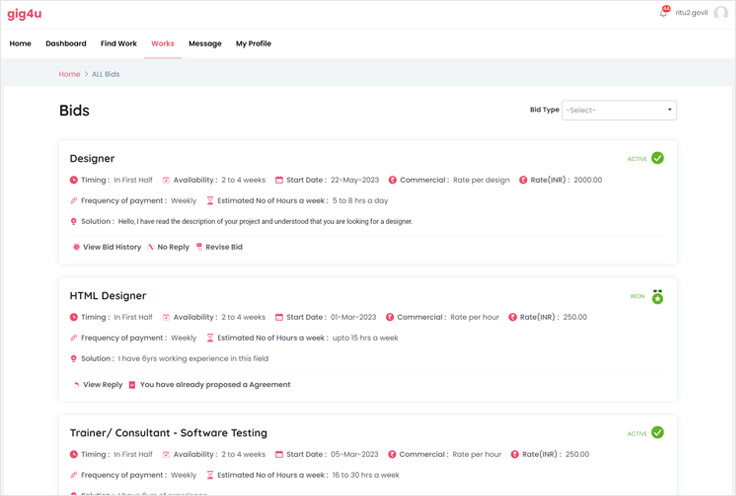Image resolution: width=736 pixels, height=496 pixels.
Task: Open My Profile from navigation
Action: 253,44
